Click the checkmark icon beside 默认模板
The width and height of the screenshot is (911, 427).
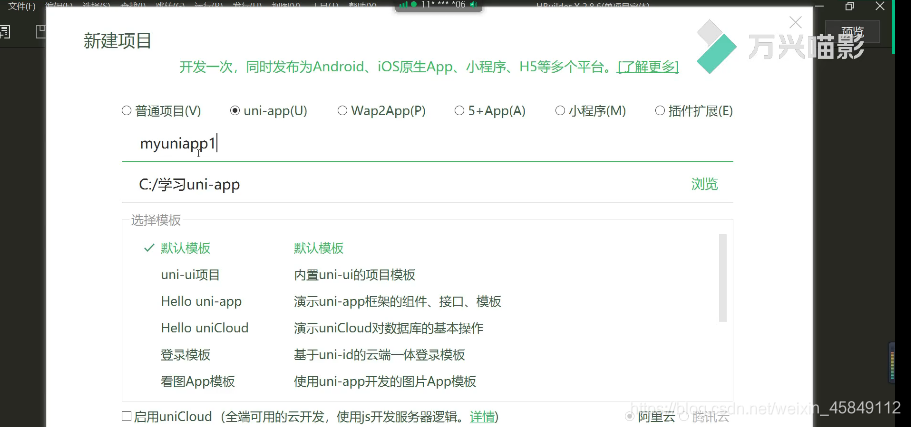pyautogui.click(x=148, y=248)
